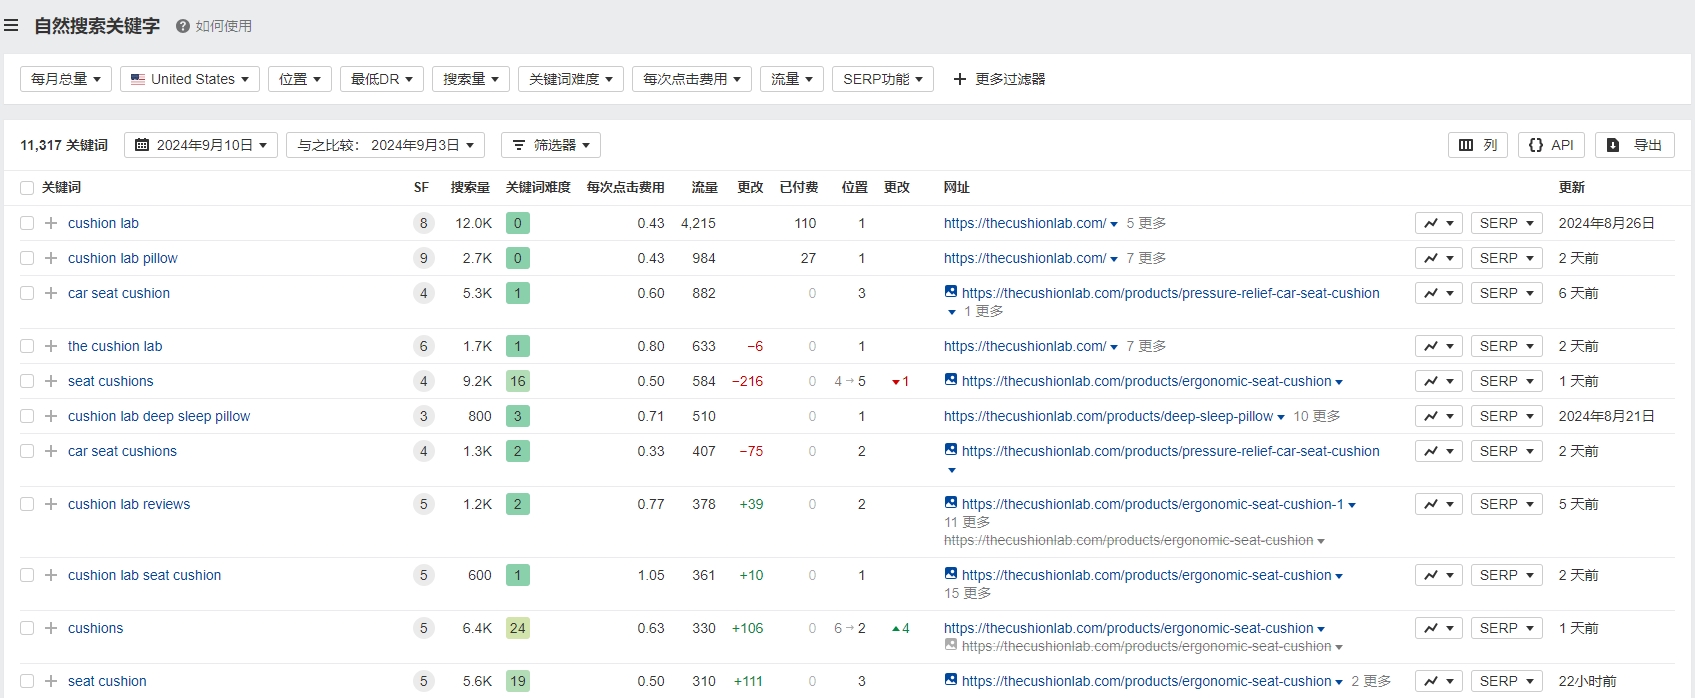Expand '5 更多' URLs for 'cushion lab'
This screenshot has width=1695, height=698.
(x=1146, y=223)
